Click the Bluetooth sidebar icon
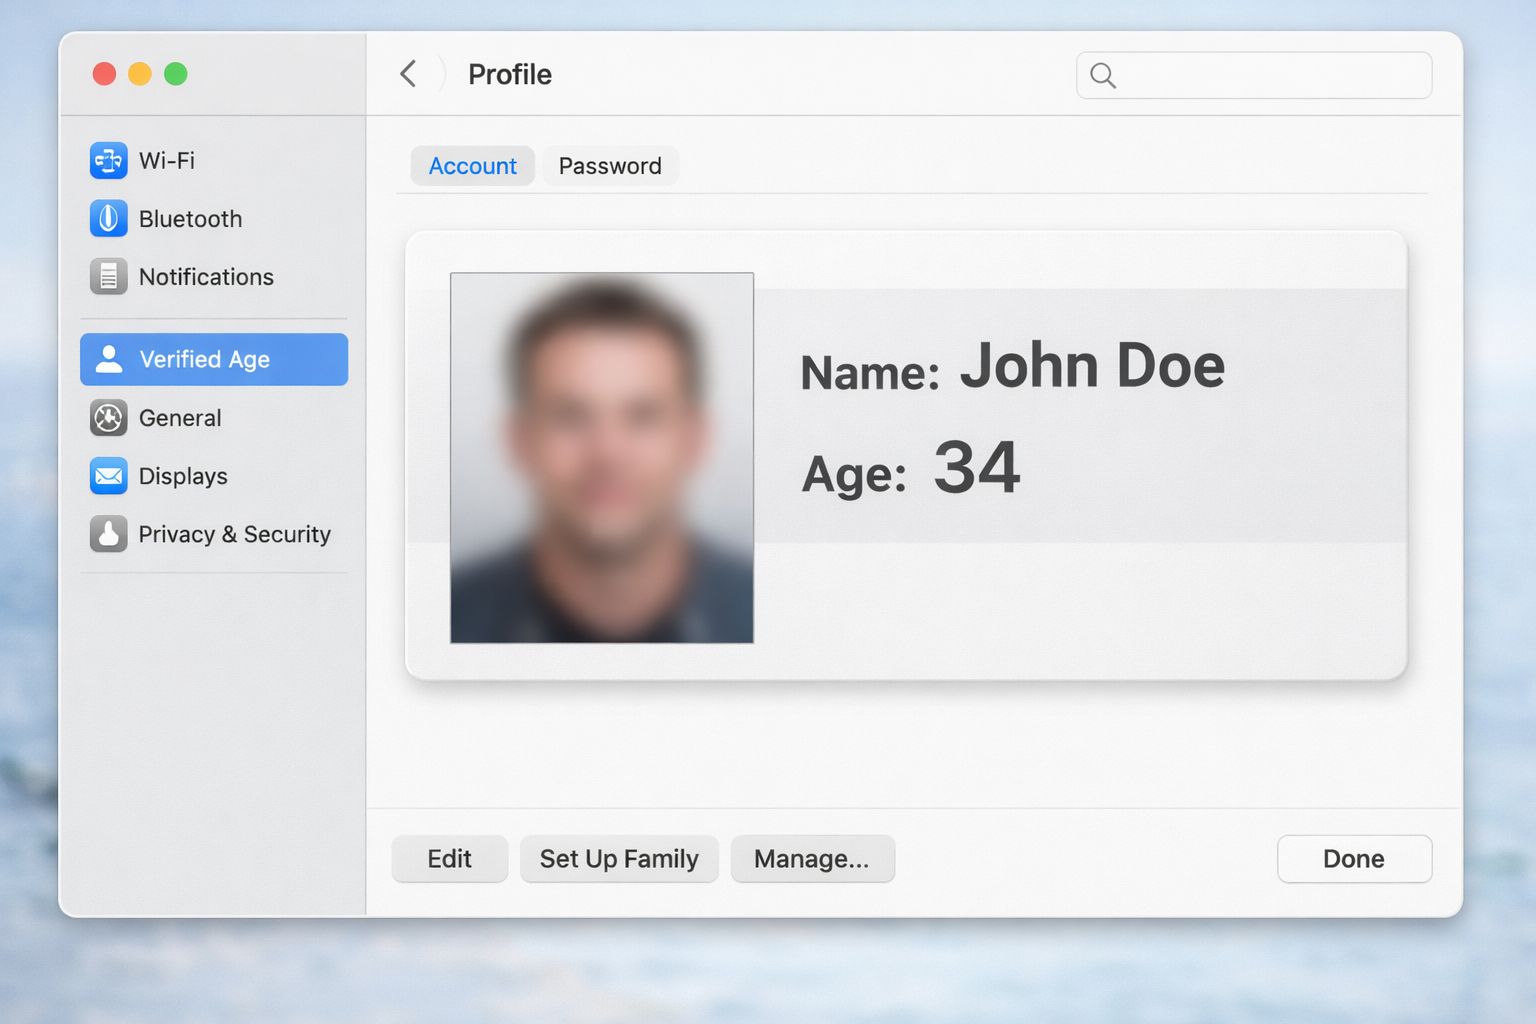 point(108,218)
